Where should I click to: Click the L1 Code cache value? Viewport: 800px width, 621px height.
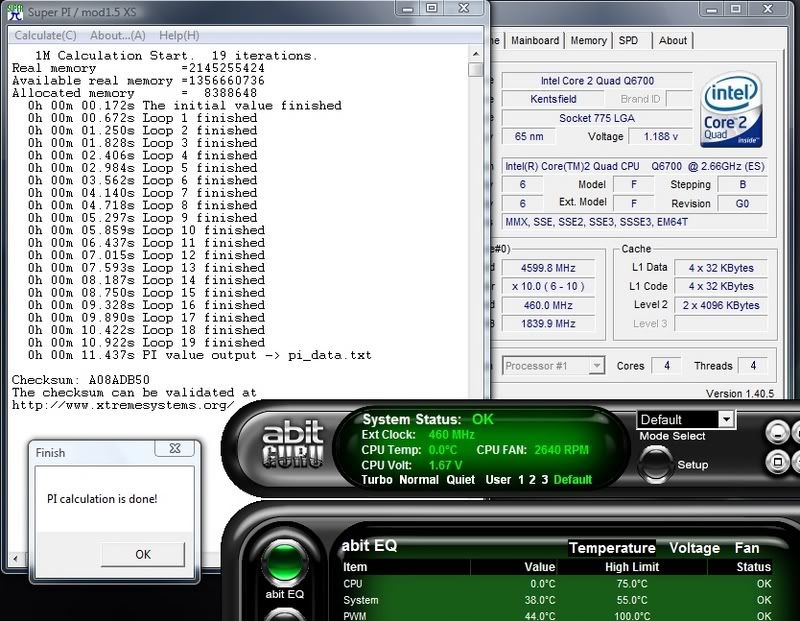[721, 286]
